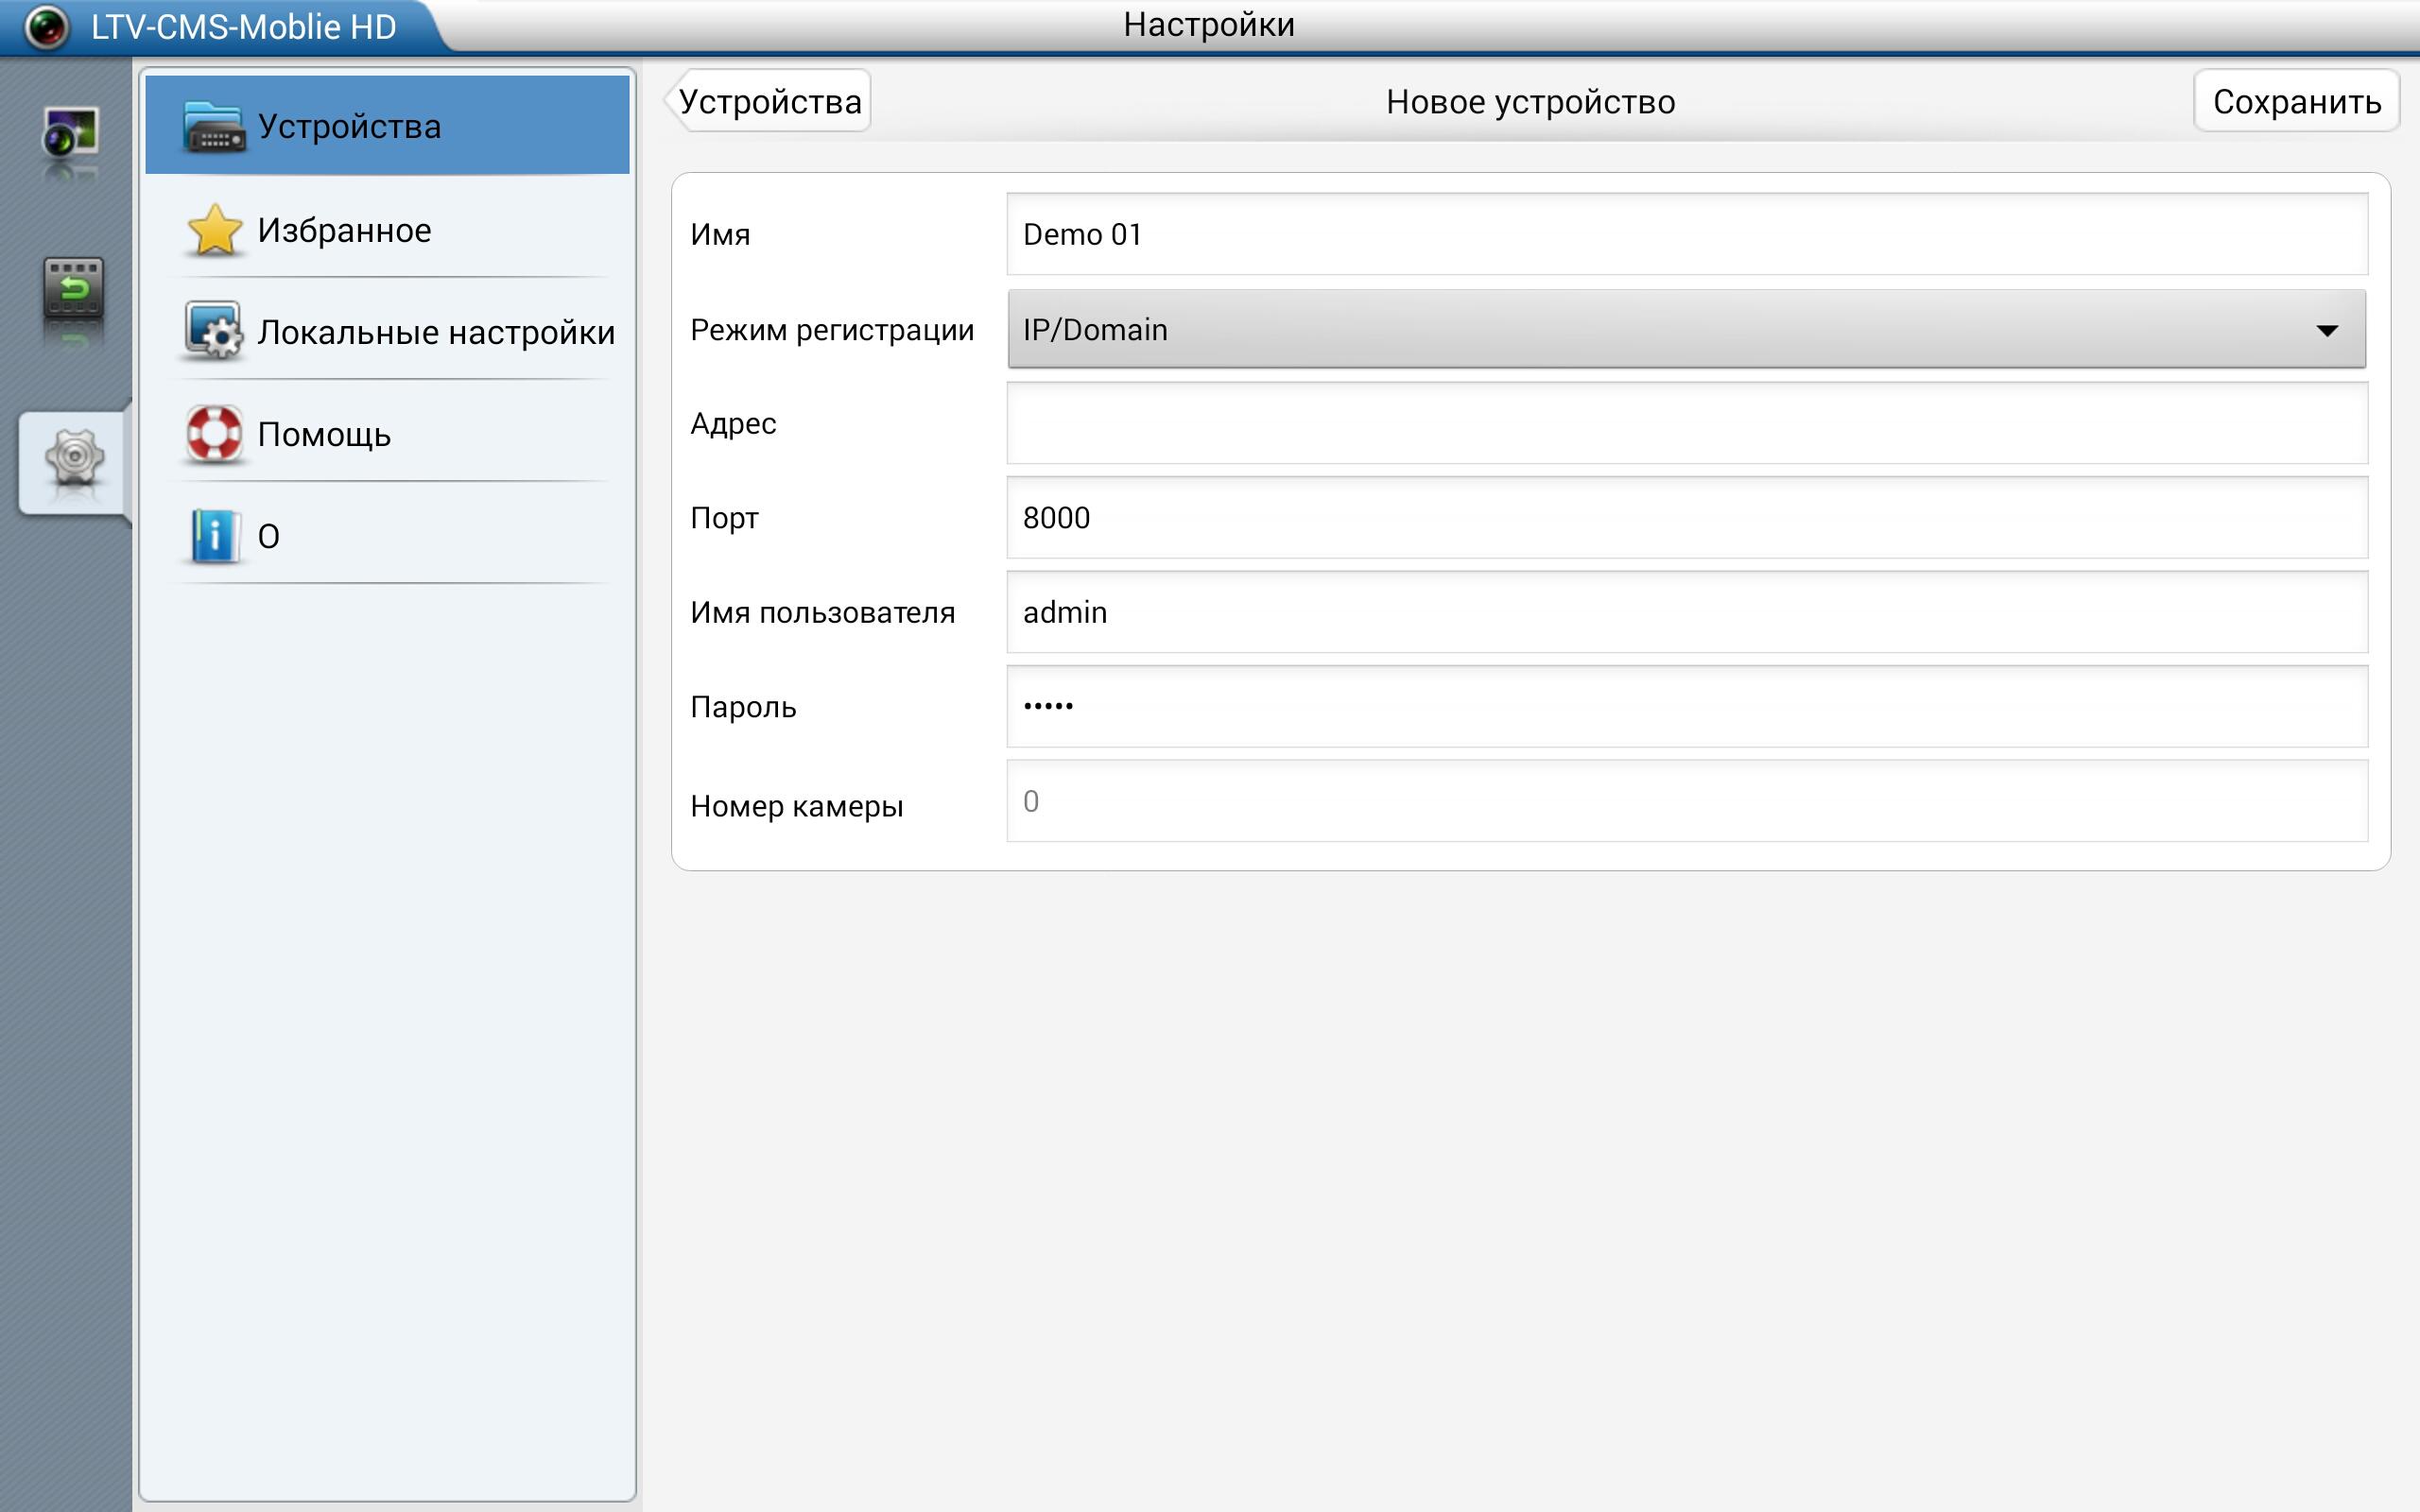The image size is (2420, 1512).
Task: Open the Помощь section
Action: (x=323, y=434)
